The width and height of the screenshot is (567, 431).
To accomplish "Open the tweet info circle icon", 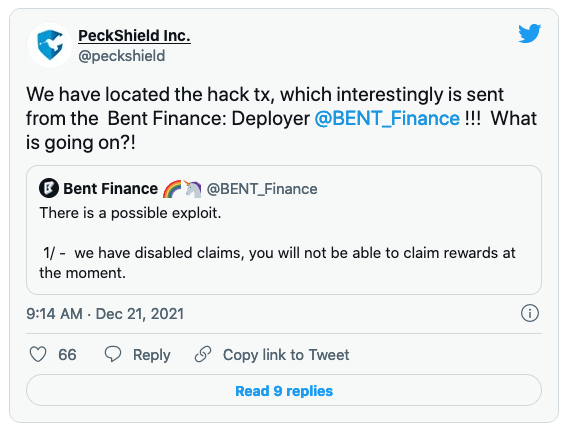I will [x=530, y=313].
